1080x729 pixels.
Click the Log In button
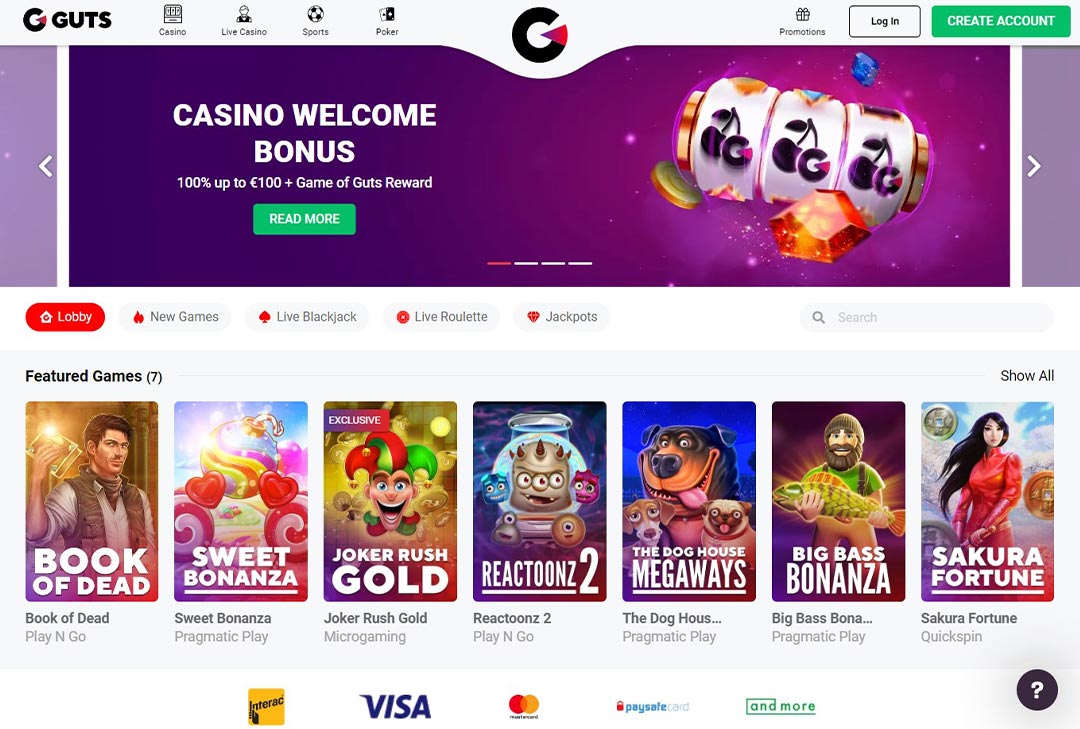click(x=884, y=21)
